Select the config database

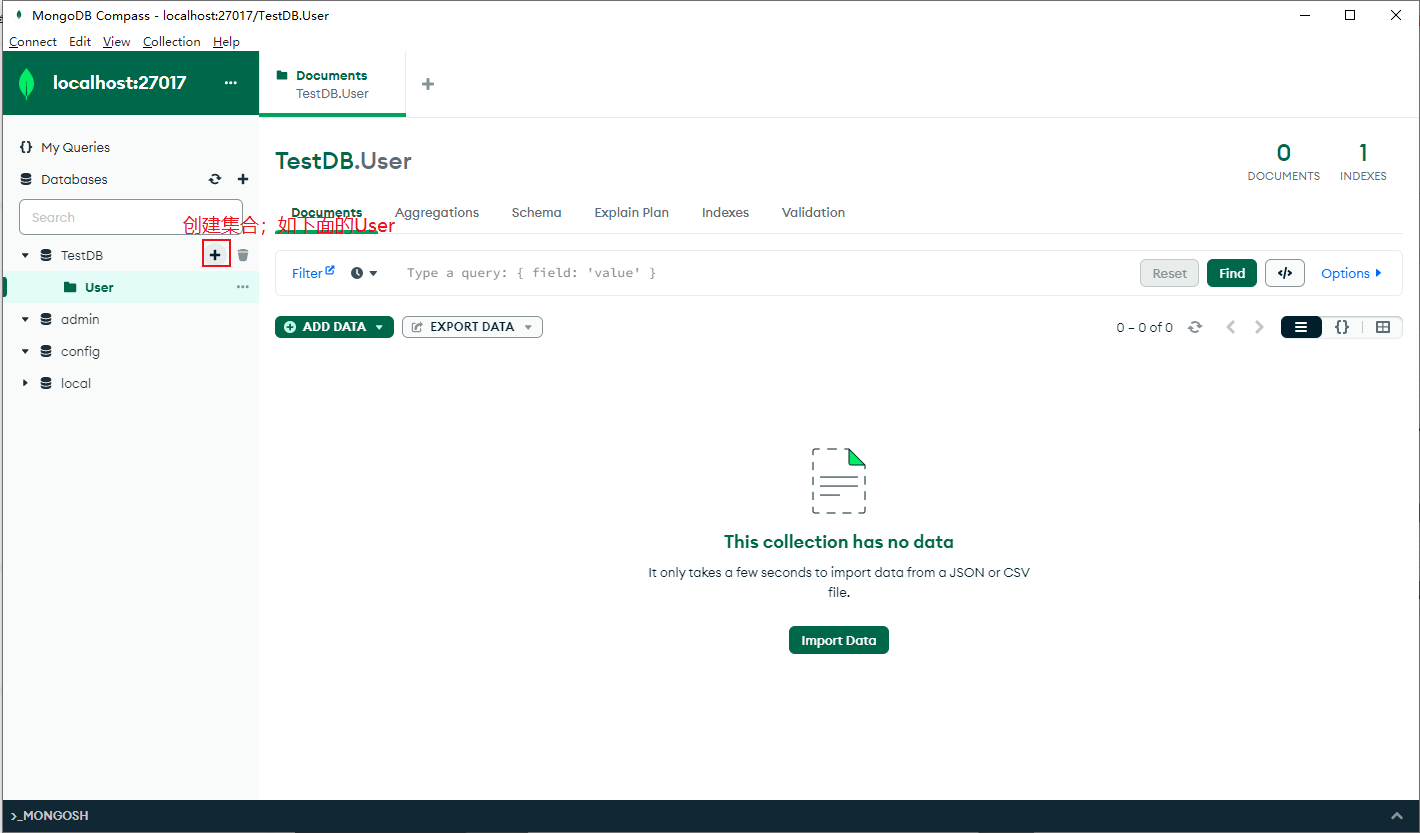[x=80, y=351]
